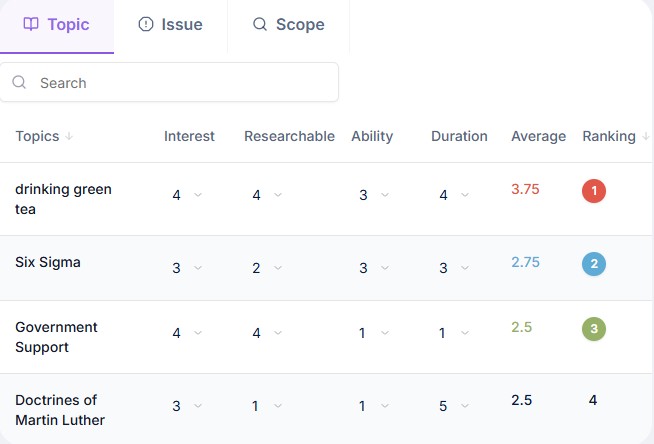Open Duration dropdown for Six Sigma
This screenshot has width=654, height=444.
454,268
